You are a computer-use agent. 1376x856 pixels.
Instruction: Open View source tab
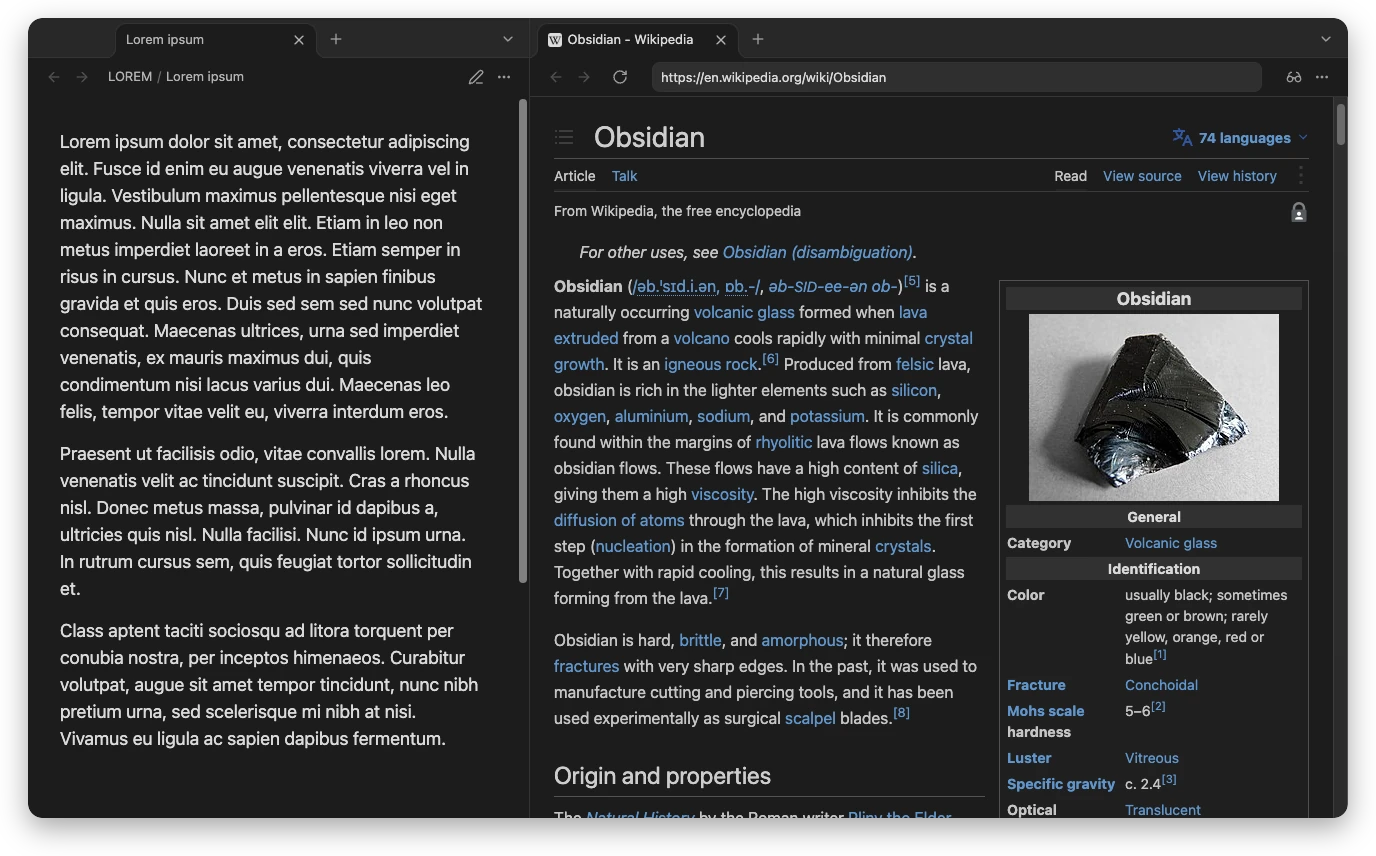click(x=1142, y=176)
